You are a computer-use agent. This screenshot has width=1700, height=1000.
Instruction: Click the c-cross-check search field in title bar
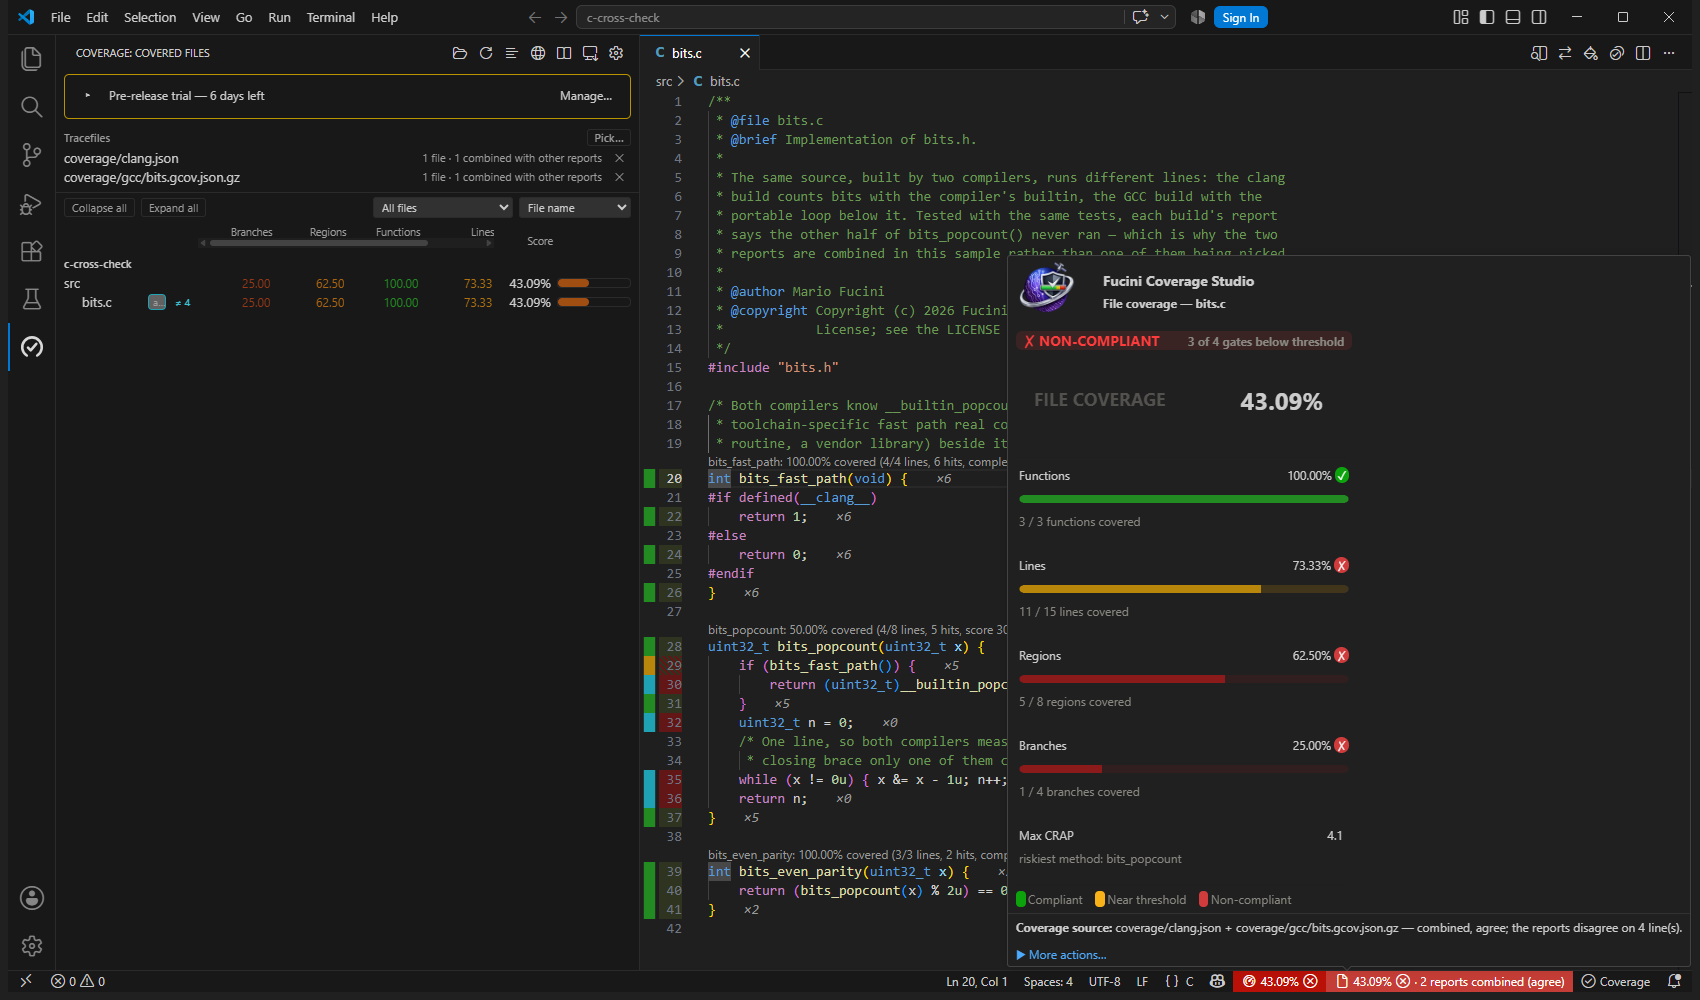pyautogui.click(x=850, y=17)
